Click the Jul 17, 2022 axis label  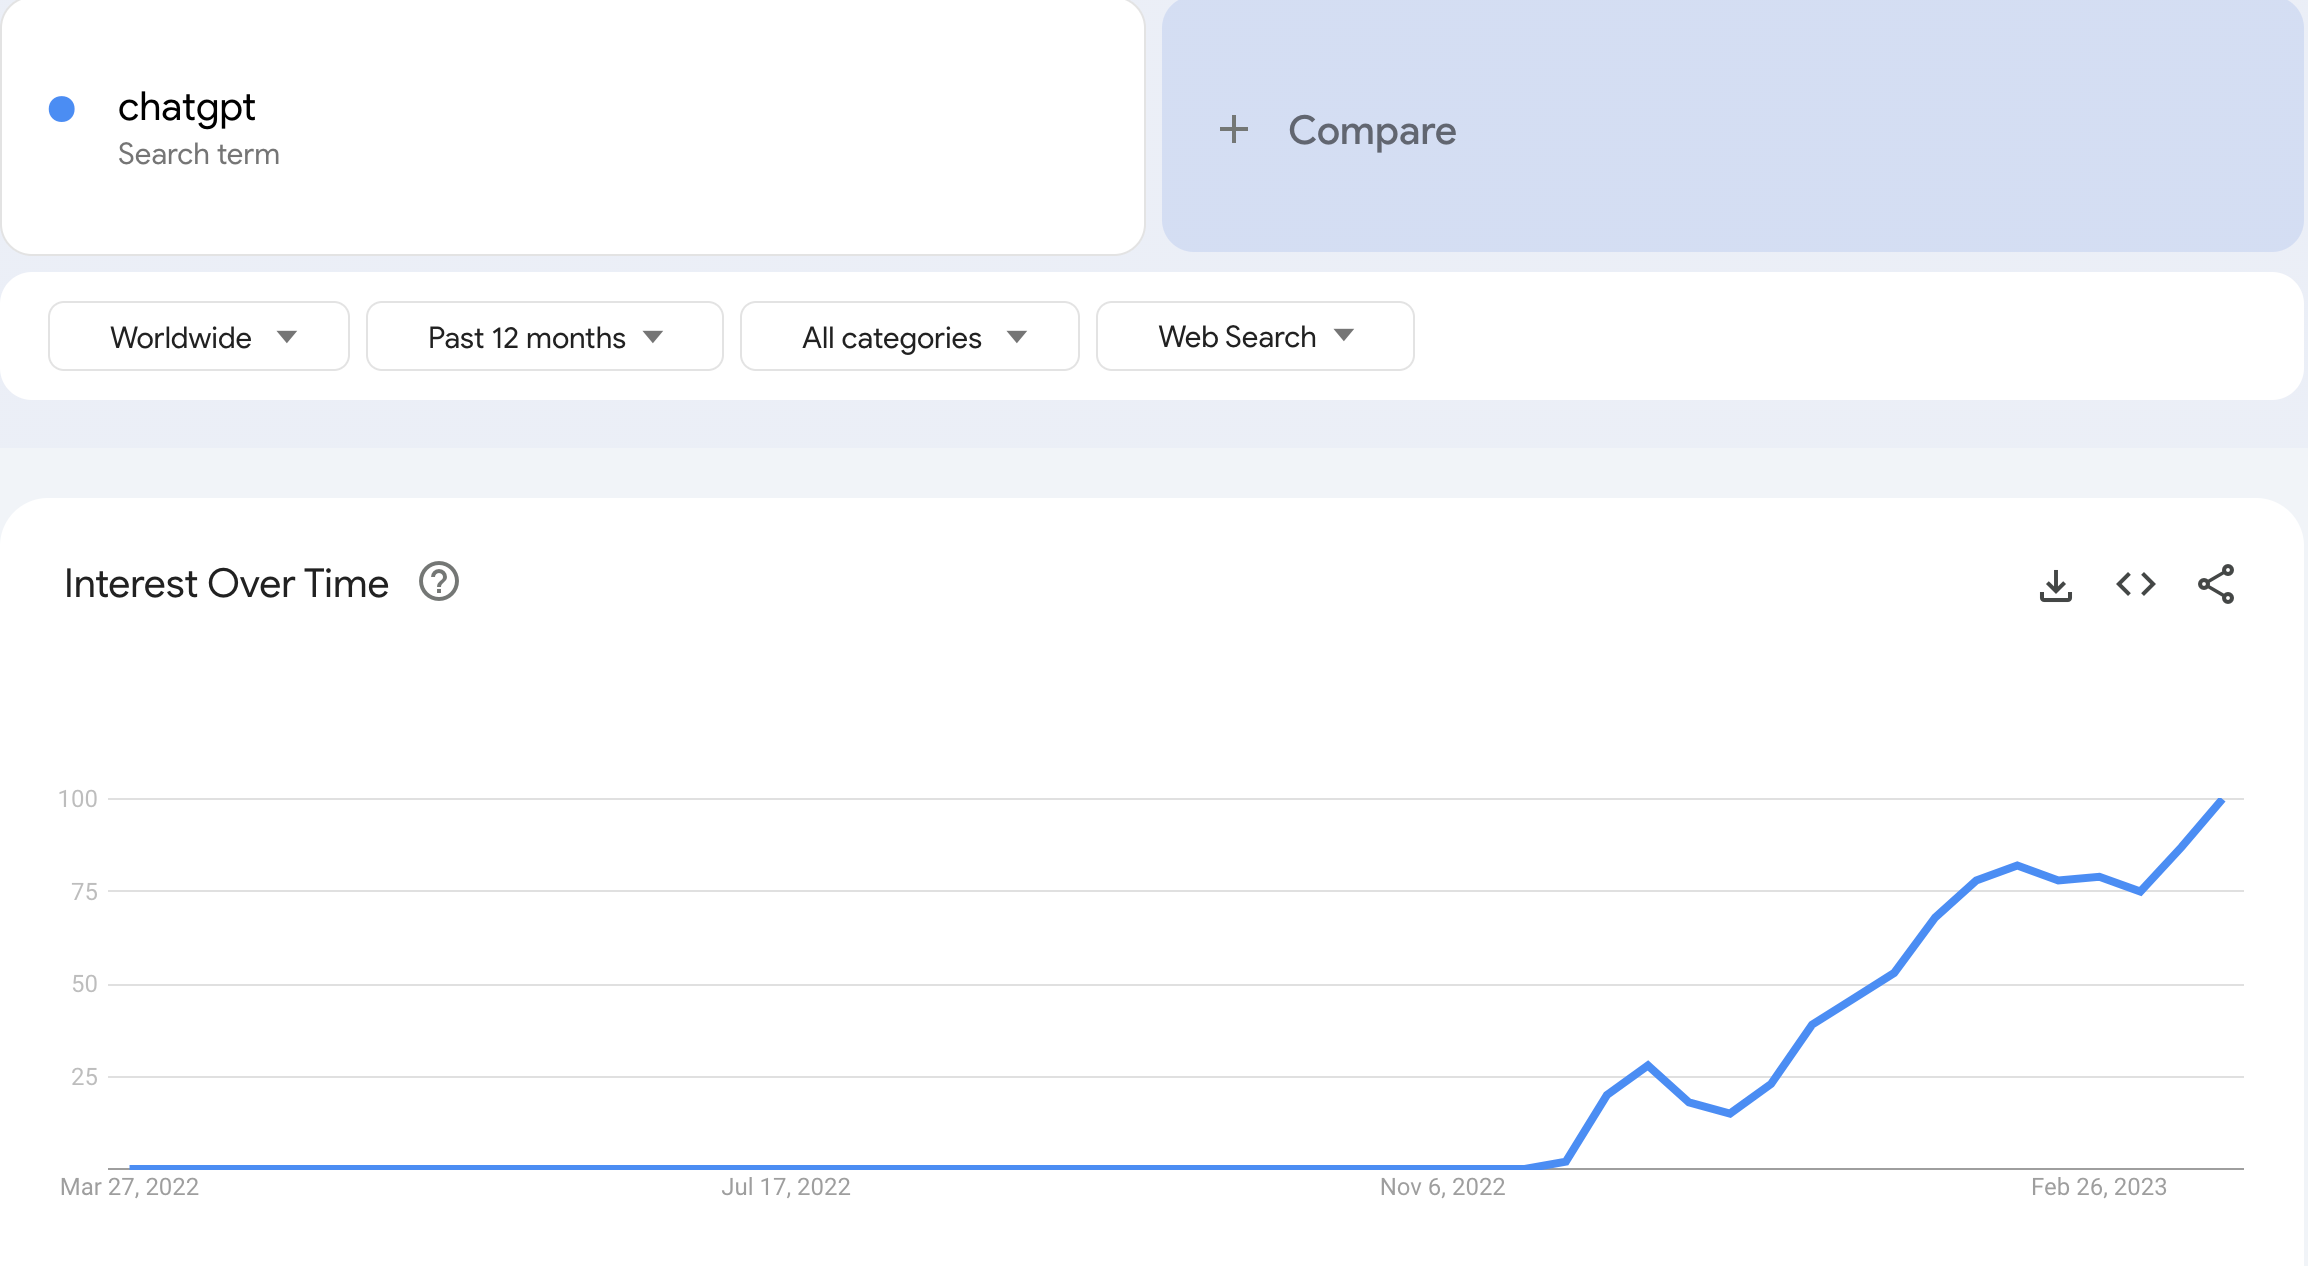[786, 1187]
